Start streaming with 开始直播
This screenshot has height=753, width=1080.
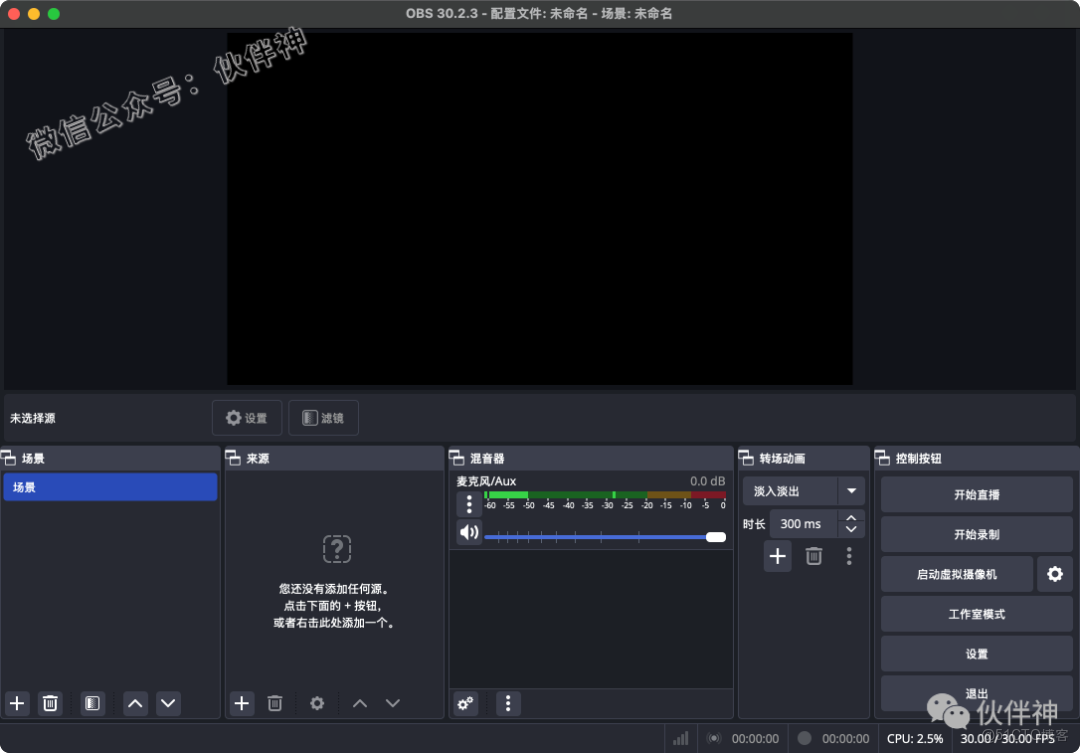click(x=975, y=494)
